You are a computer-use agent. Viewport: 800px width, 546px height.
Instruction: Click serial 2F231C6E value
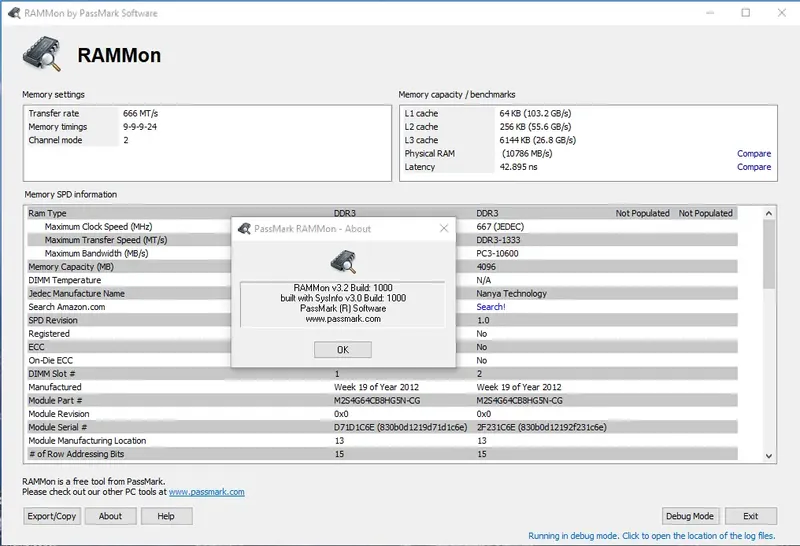[x=541, y=427]
